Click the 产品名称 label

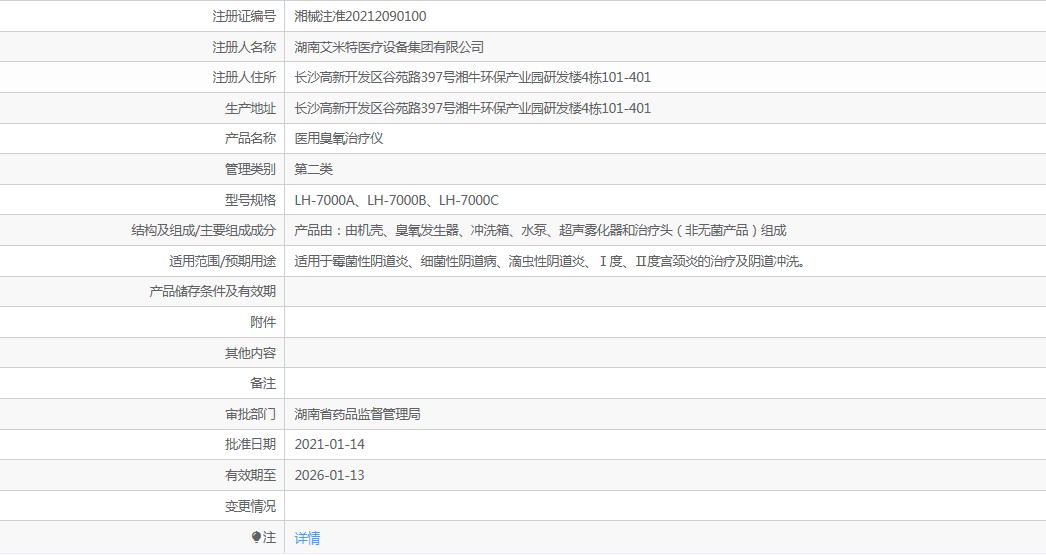click(x=250, y=138)
